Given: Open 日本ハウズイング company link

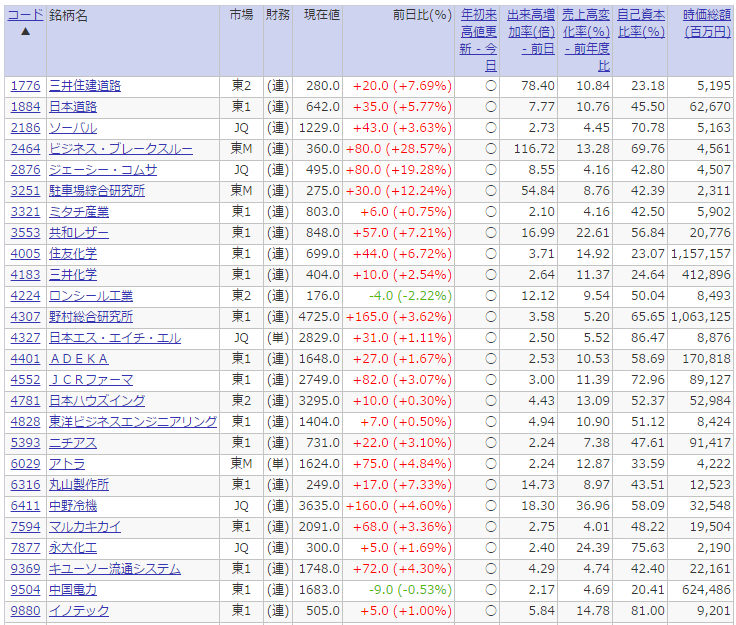Looking at the screenshot, I should [x=97, y=401].
